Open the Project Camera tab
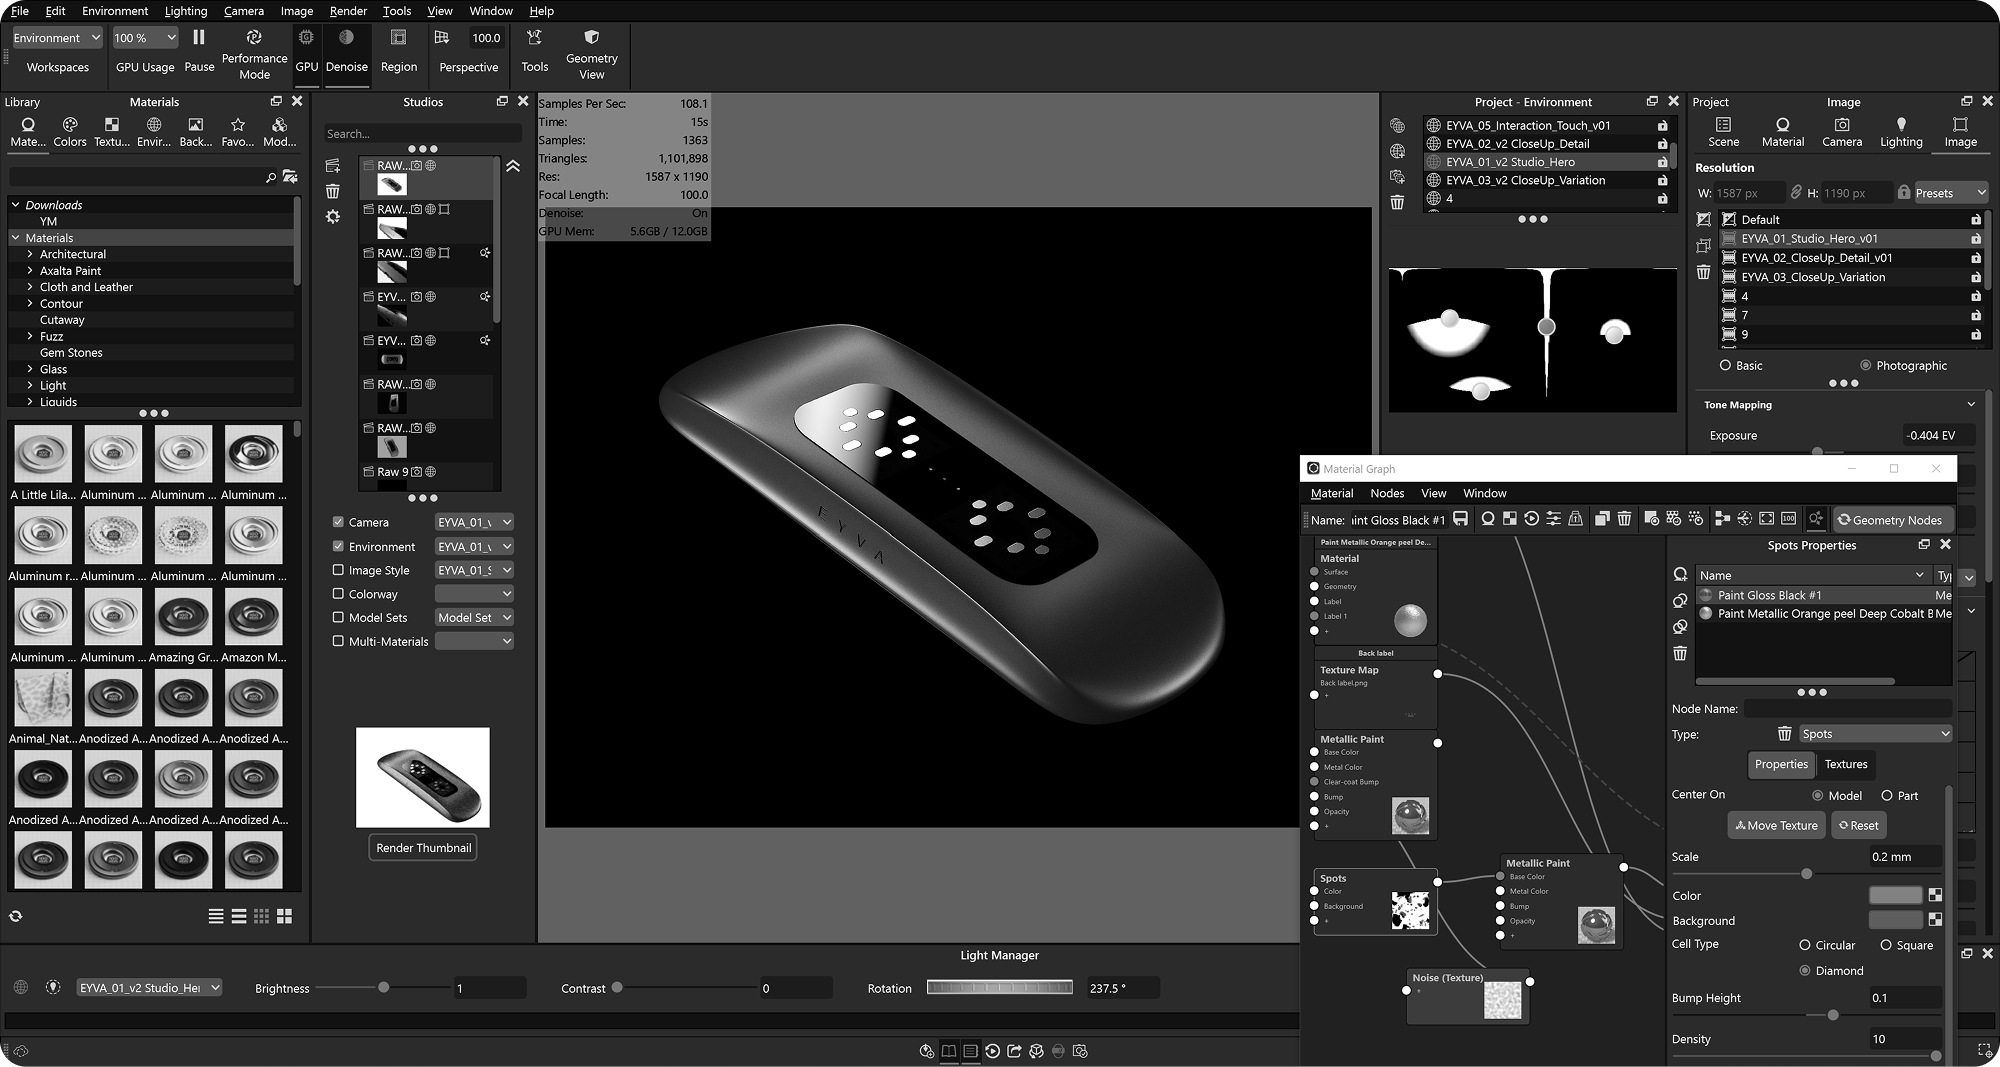Screen dimensions: 2000x1067 click(x=1842, y=131)
